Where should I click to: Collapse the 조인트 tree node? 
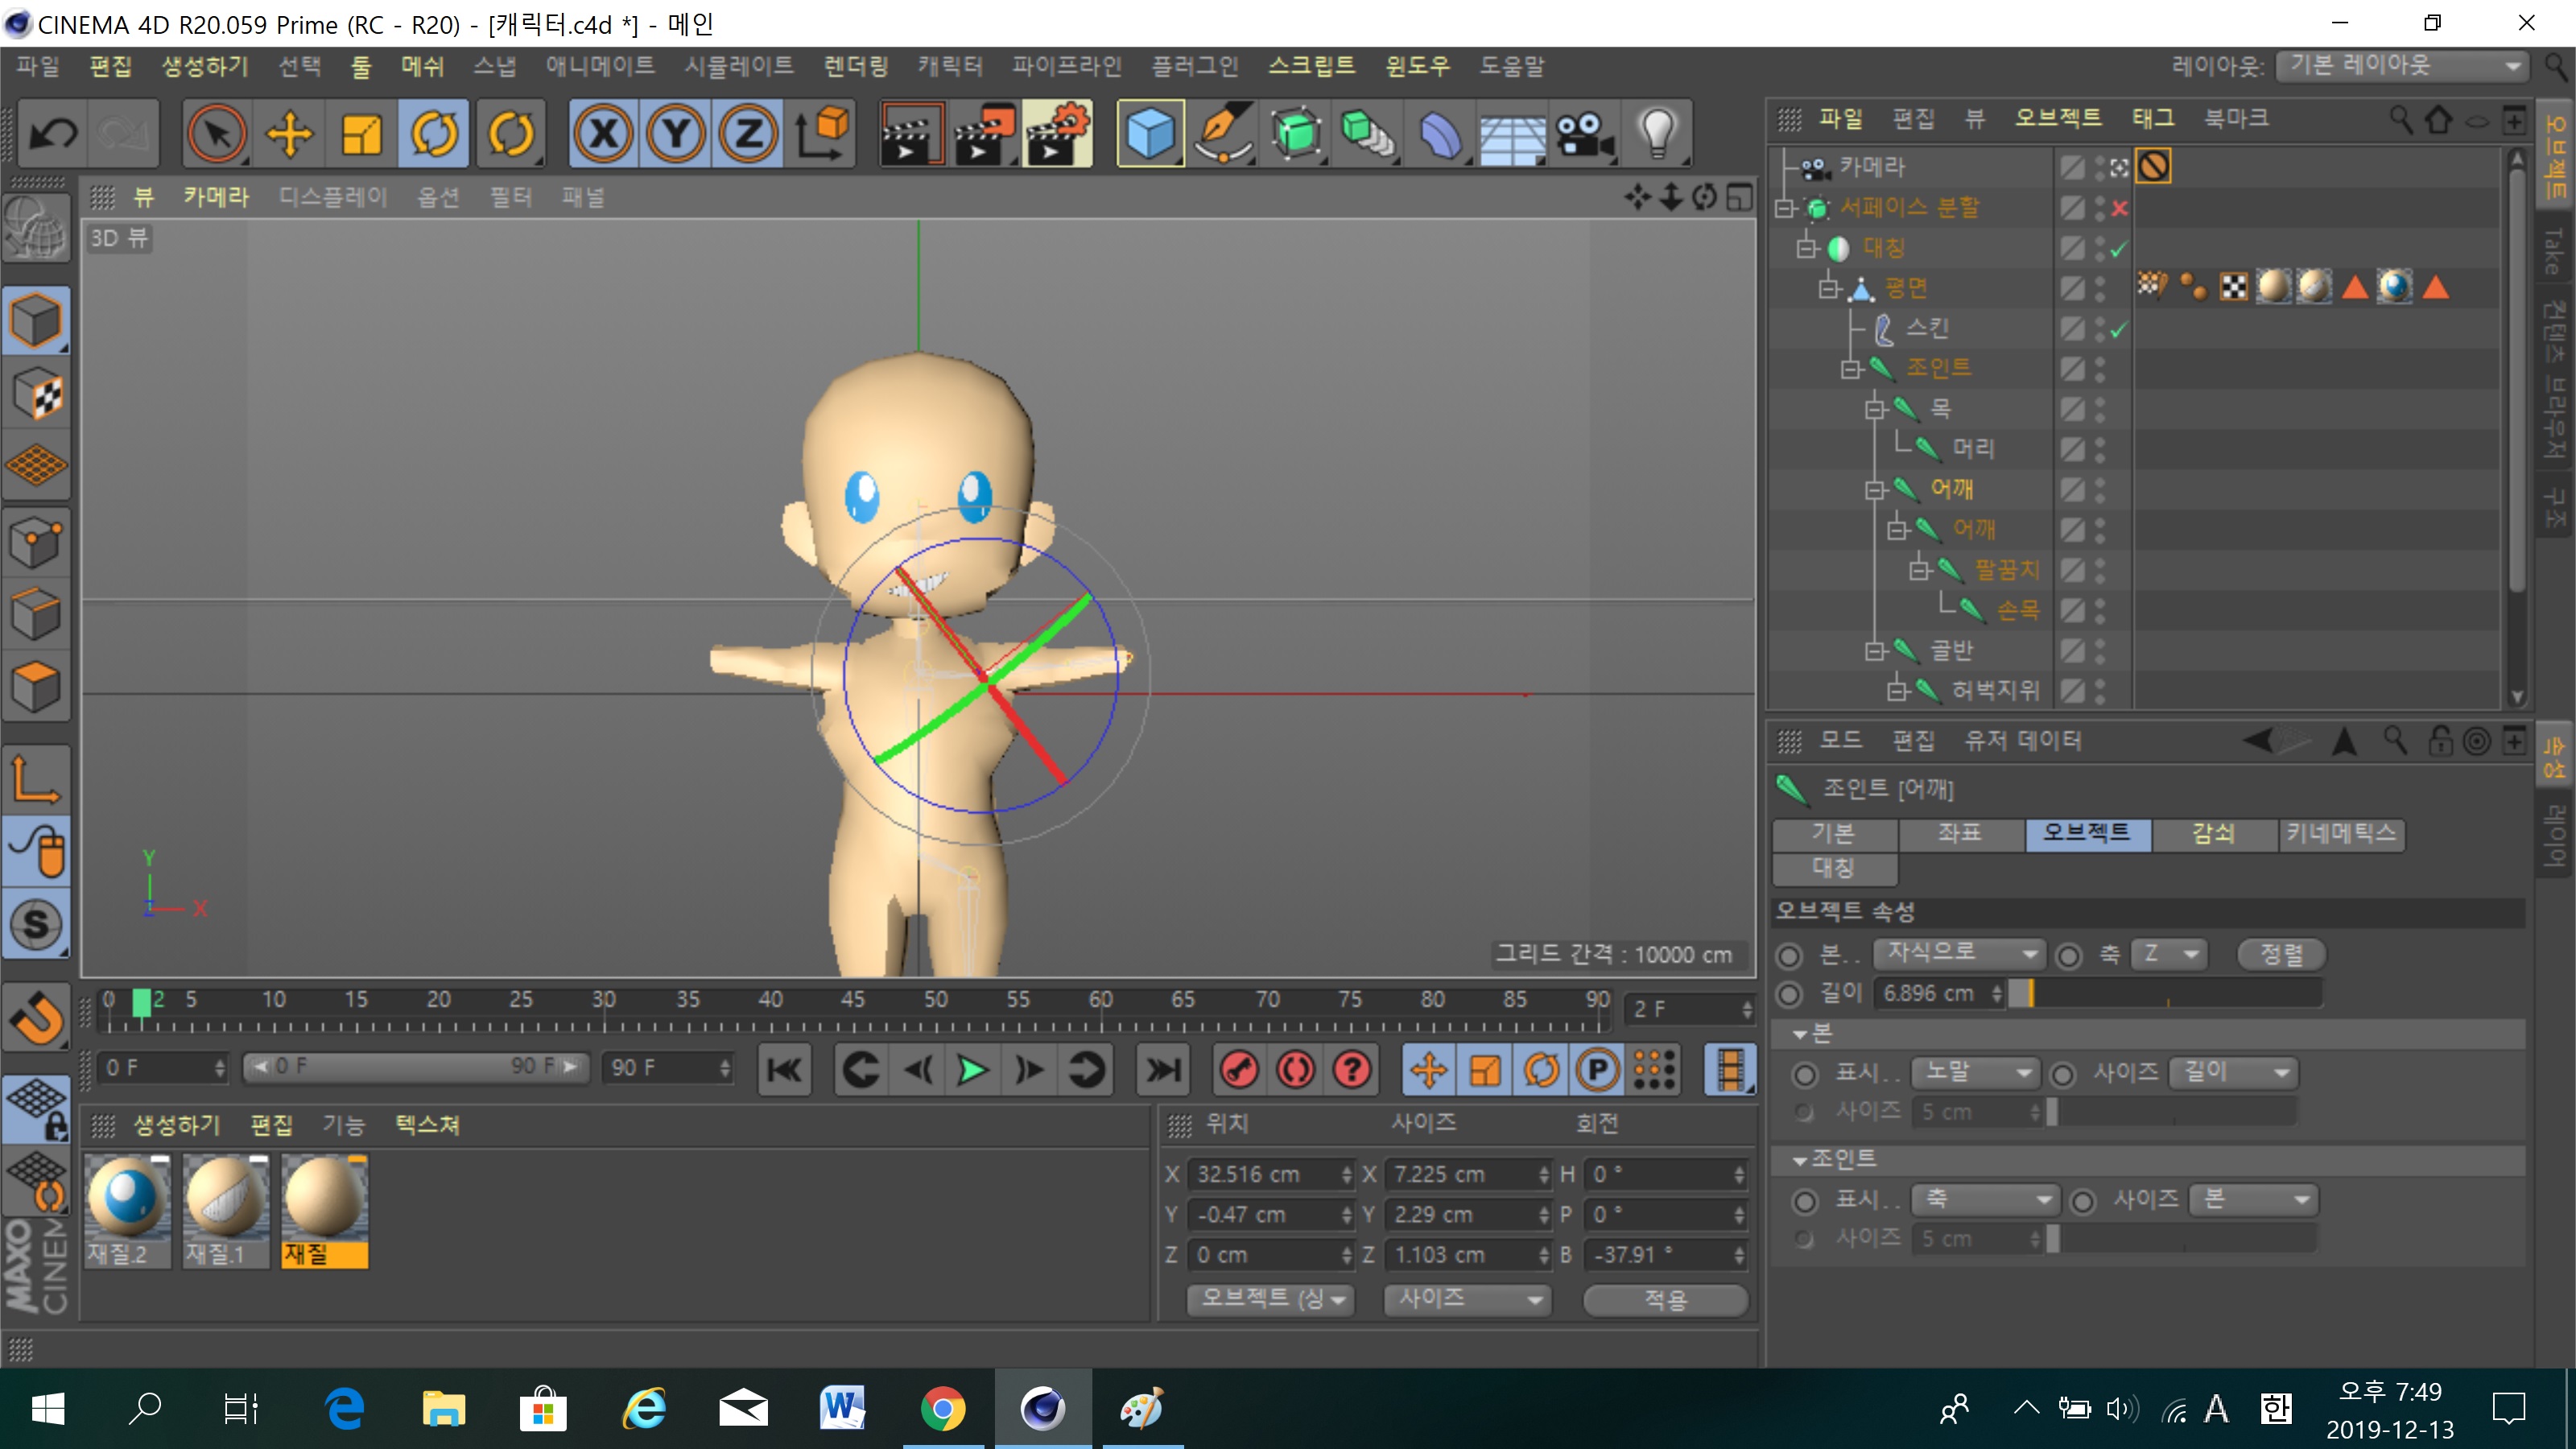click(1851, 369)
